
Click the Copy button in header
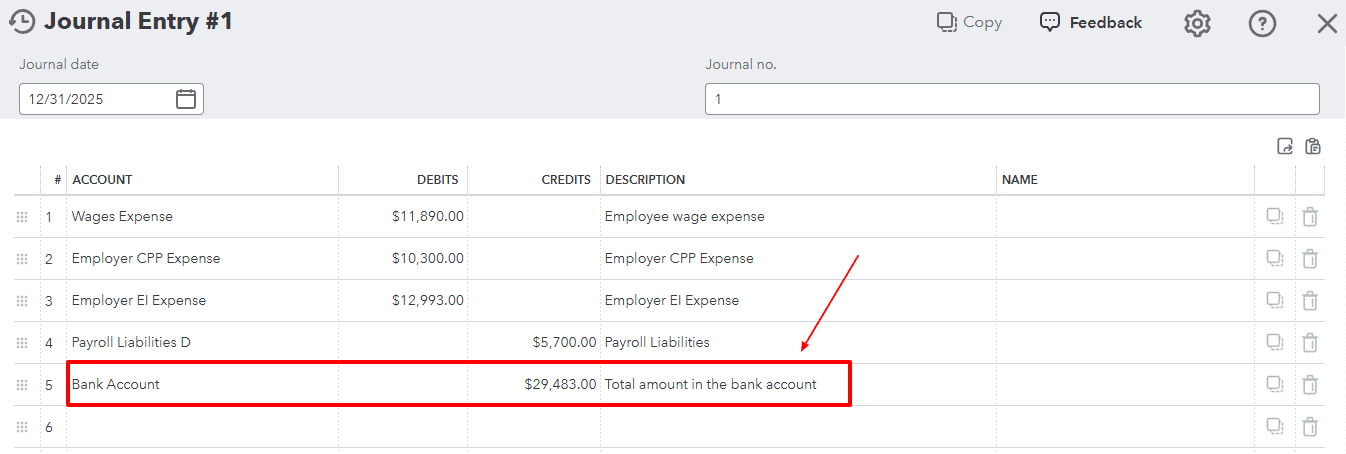pos(969,22)
